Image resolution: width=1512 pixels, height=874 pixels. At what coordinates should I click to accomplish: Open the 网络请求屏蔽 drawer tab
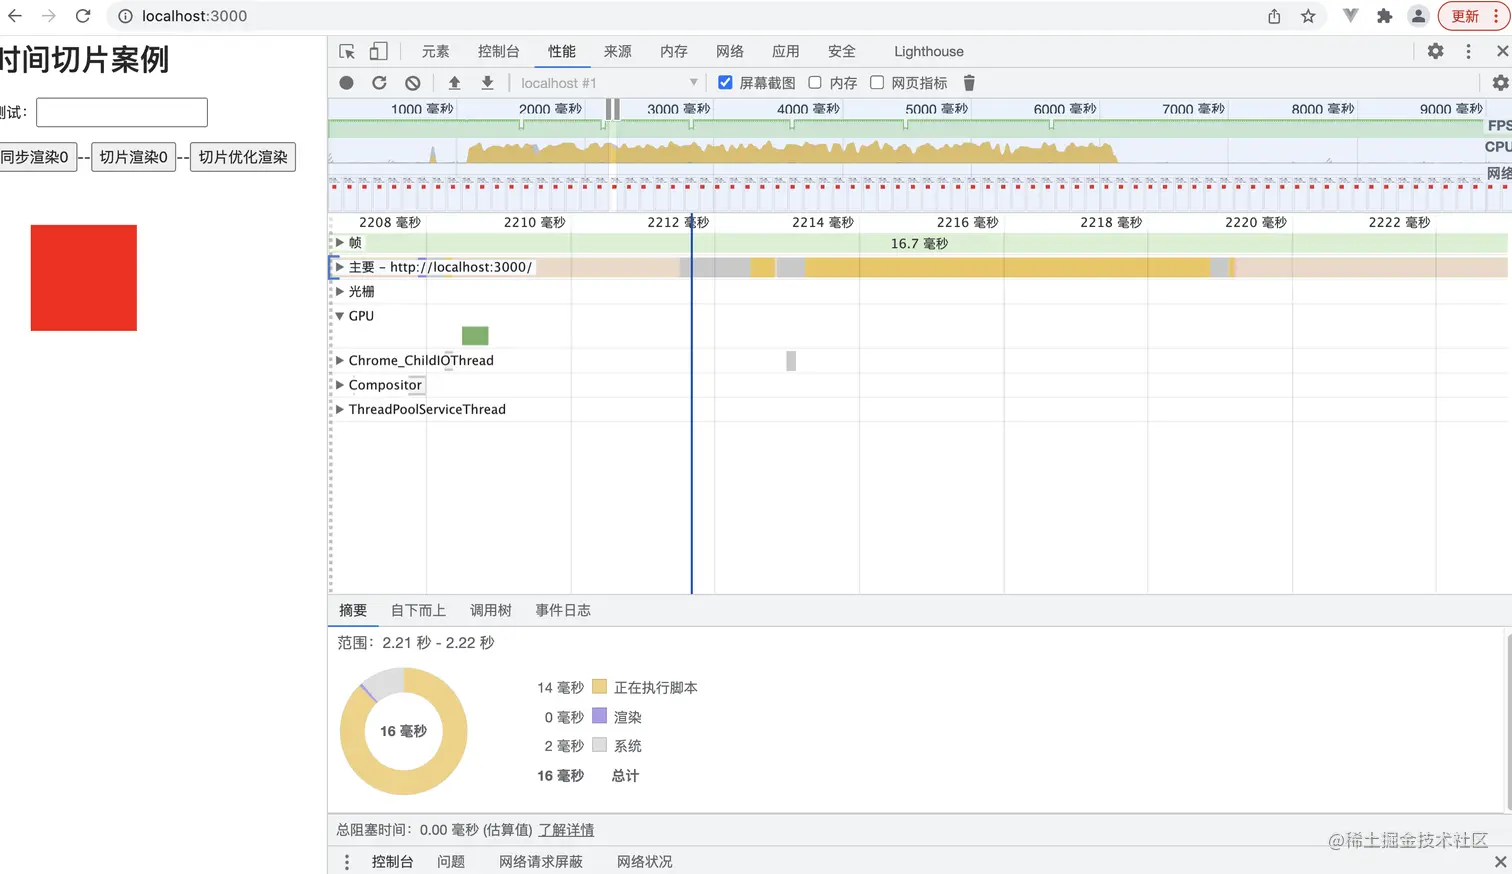pyautogui.click(x=541, y=861)
